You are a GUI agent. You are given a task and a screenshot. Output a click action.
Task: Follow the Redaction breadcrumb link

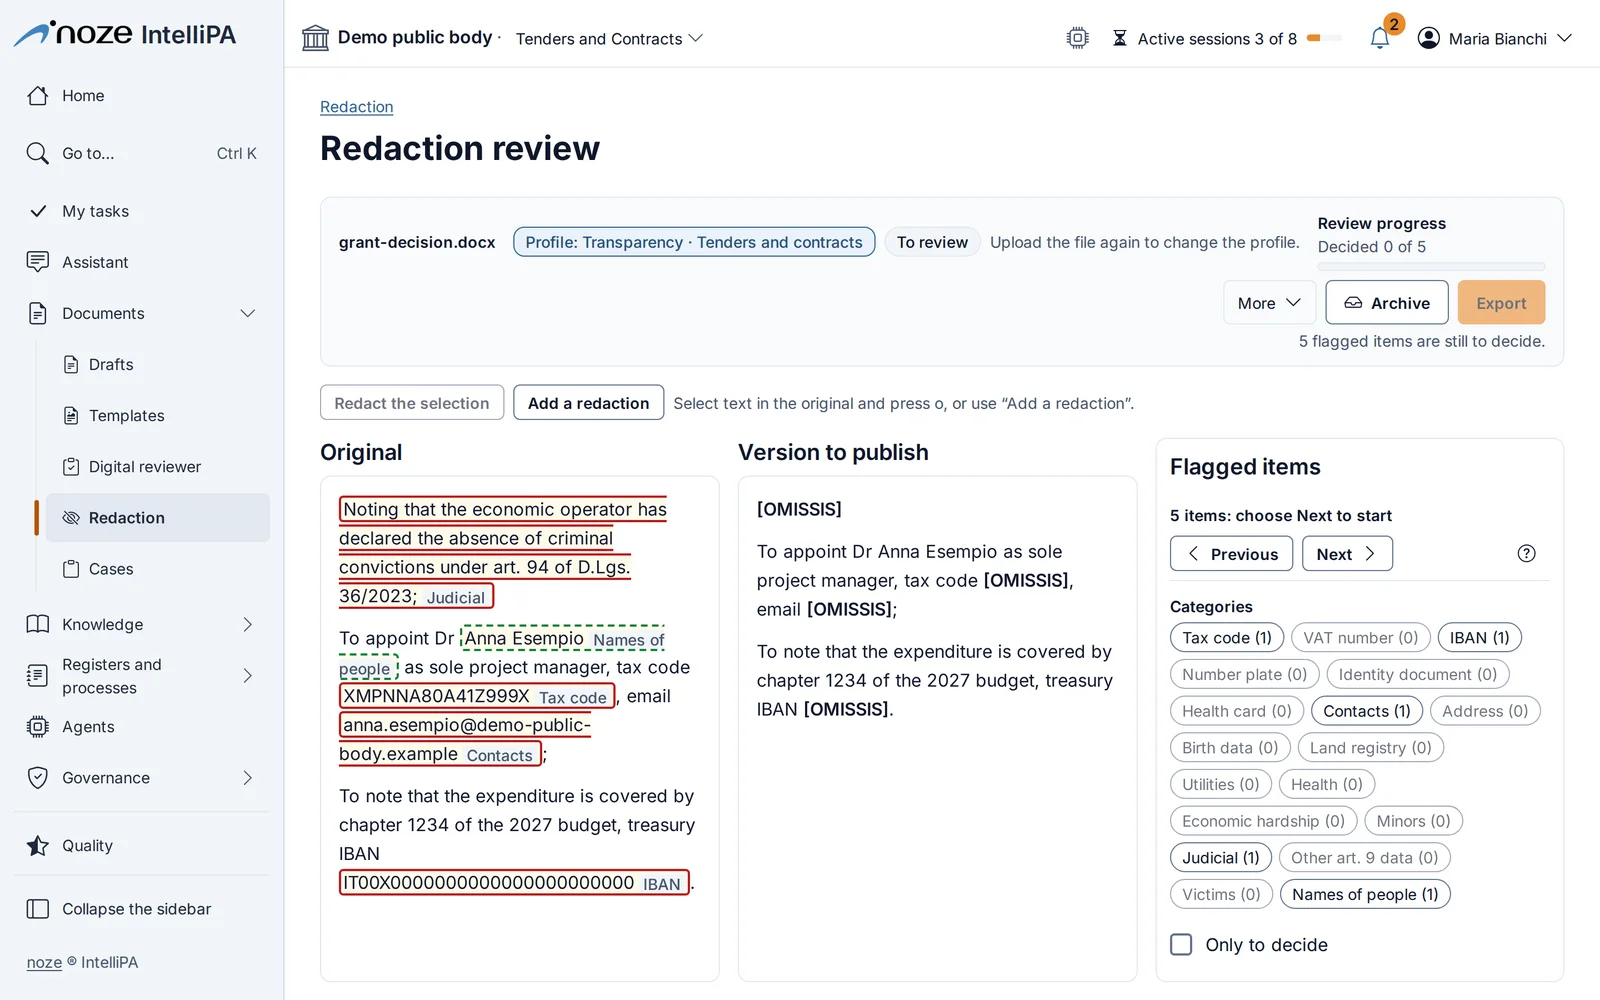[356, 107]
